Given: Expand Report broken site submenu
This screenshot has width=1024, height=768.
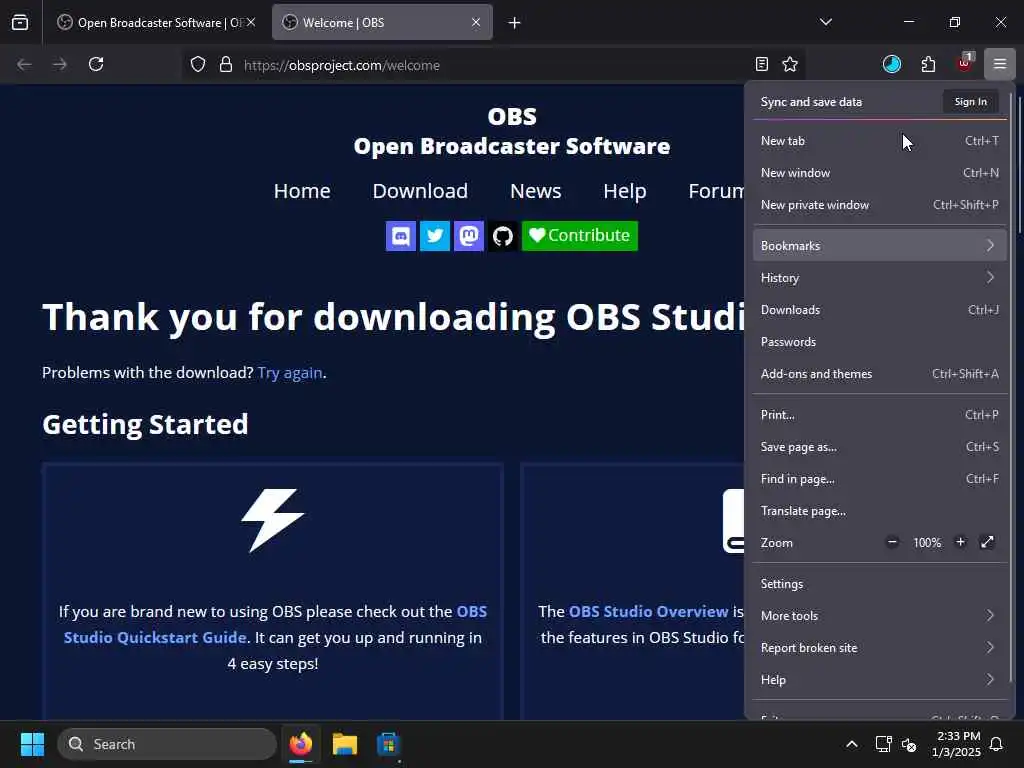Looking at the screenshot, I should click(x=879, y=647).
